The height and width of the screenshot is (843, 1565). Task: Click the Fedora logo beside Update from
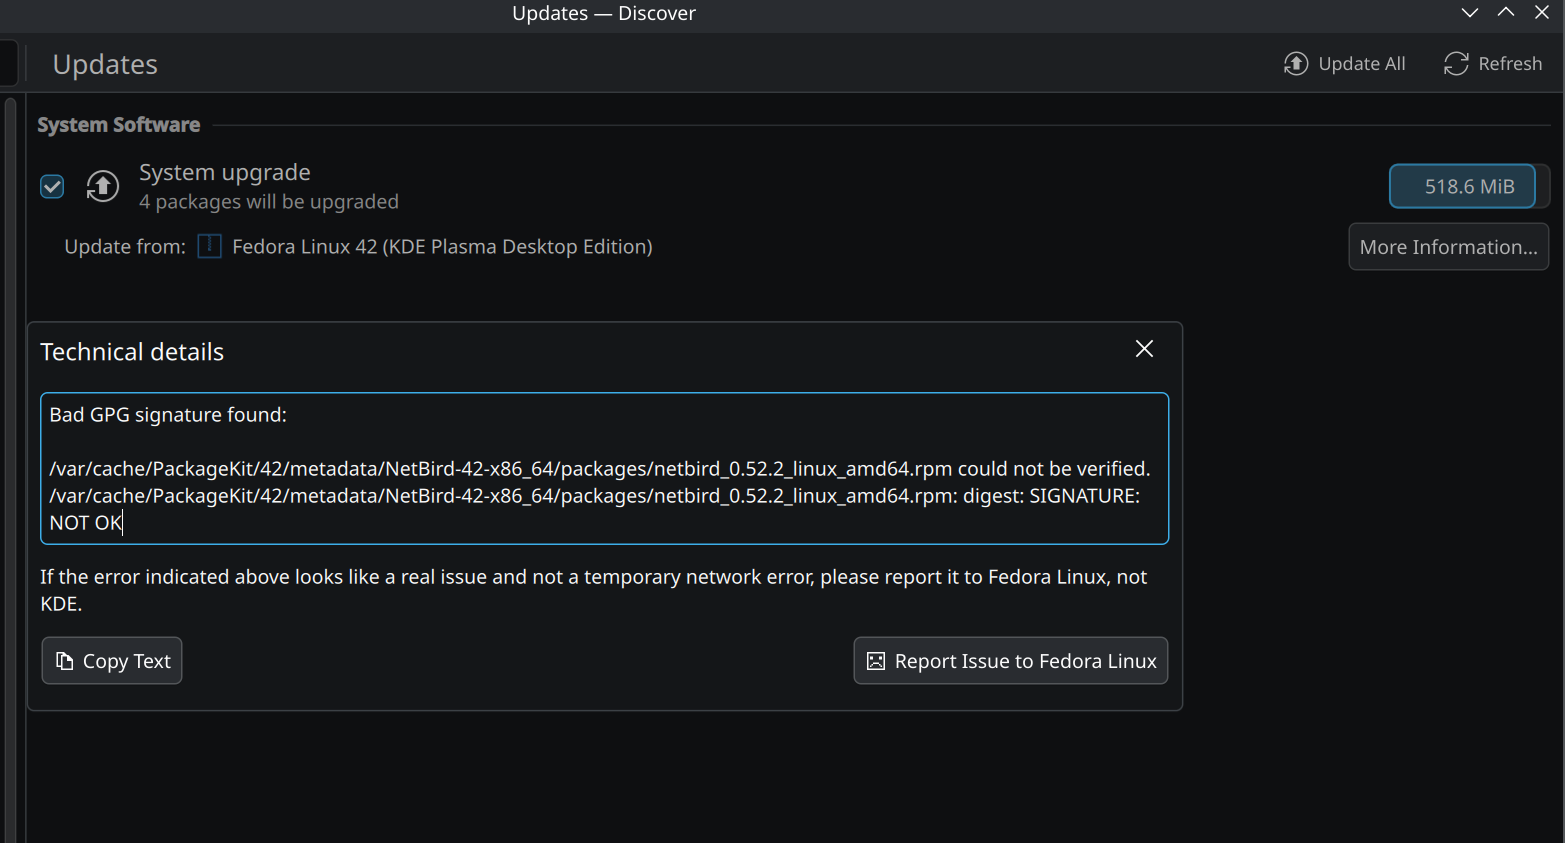(209, 246)
